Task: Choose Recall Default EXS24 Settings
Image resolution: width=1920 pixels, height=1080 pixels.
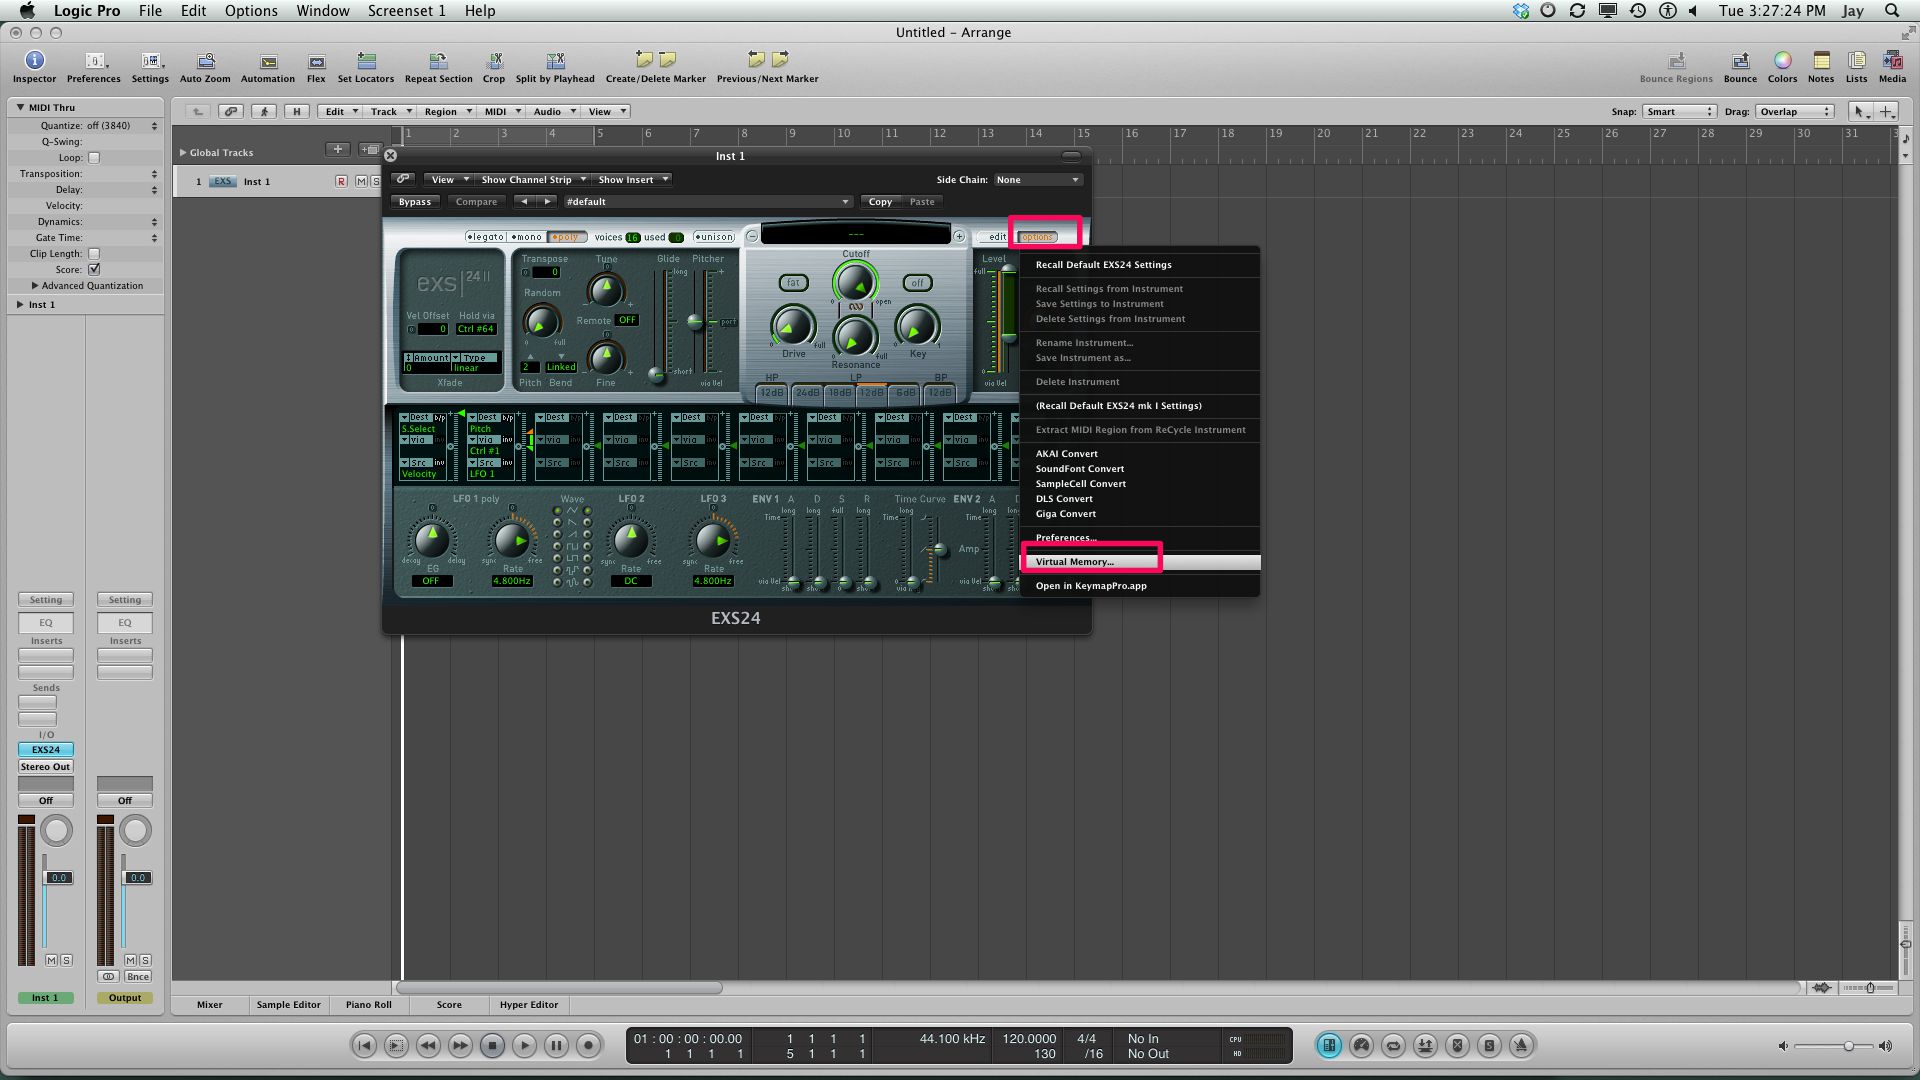Action: click(x=1140, y=265)
